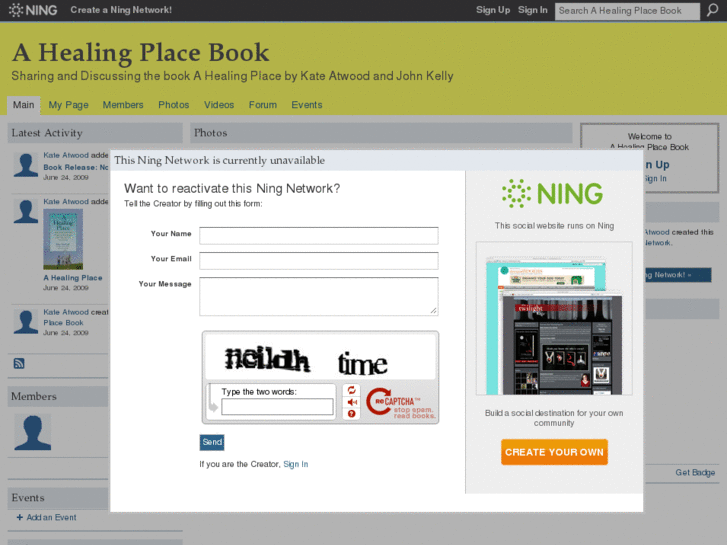Go to the Forum tab

pos(263,105)
